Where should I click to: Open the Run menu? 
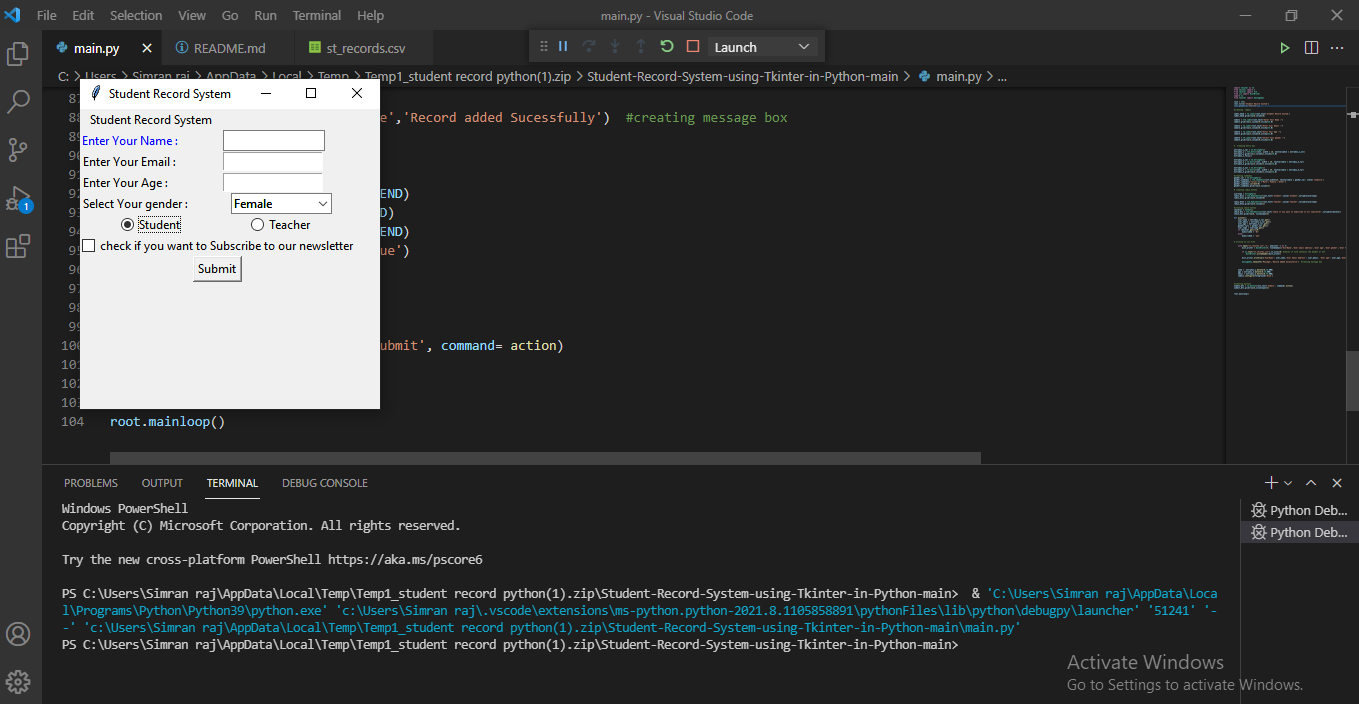(265, 15)
